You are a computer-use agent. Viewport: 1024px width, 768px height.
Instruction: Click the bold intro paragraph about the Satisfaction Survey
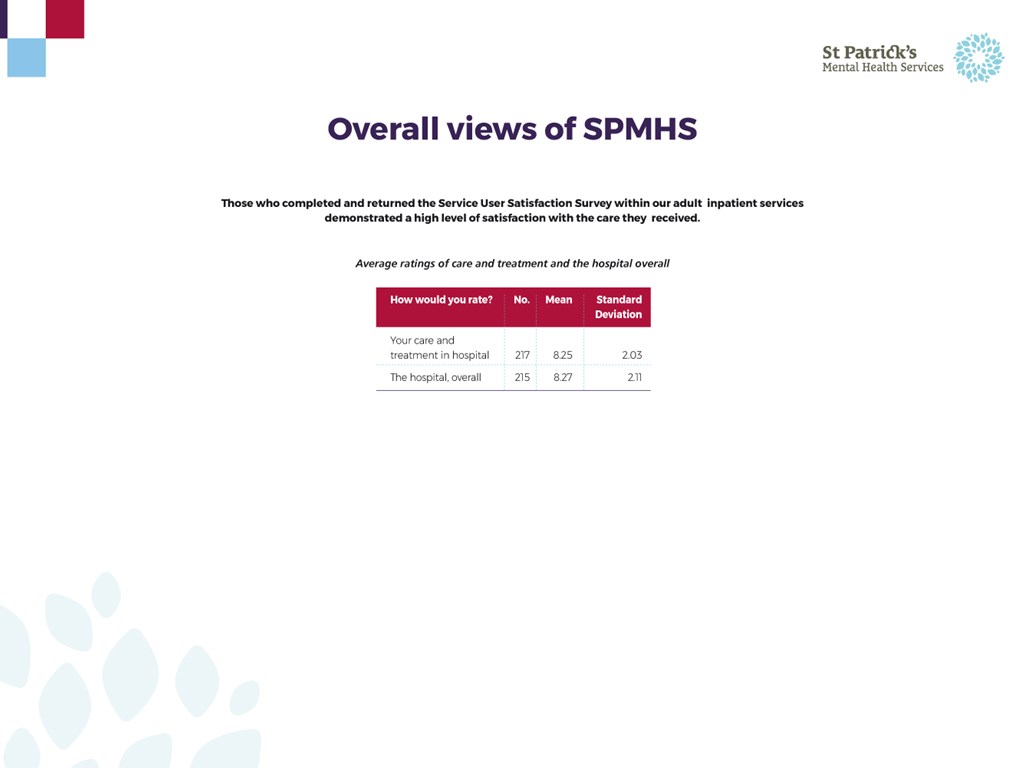click(x=512, y=210)
